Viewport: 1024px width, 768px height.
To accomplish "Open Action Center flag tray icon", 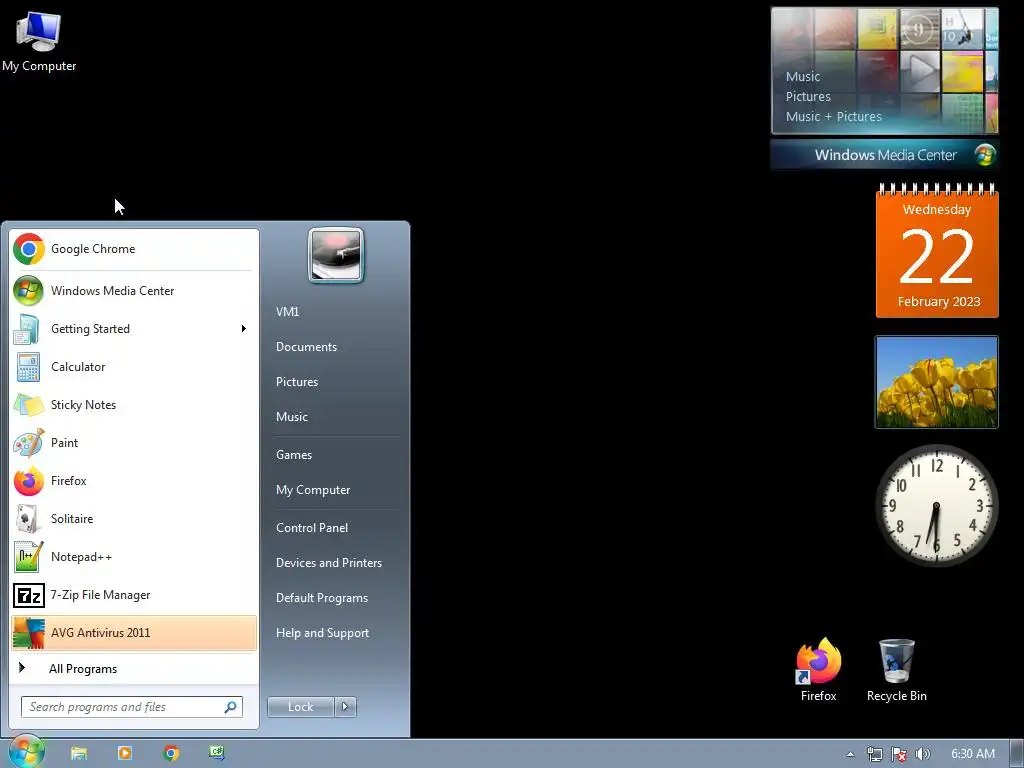I will pyautogui.click(x=899, y=754).
